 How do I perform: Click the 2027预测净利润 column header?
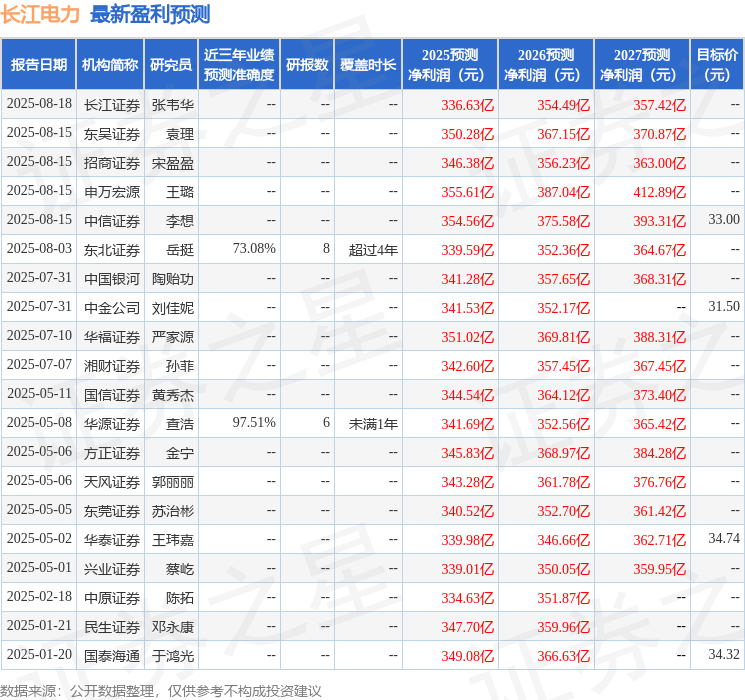(642, 65)
